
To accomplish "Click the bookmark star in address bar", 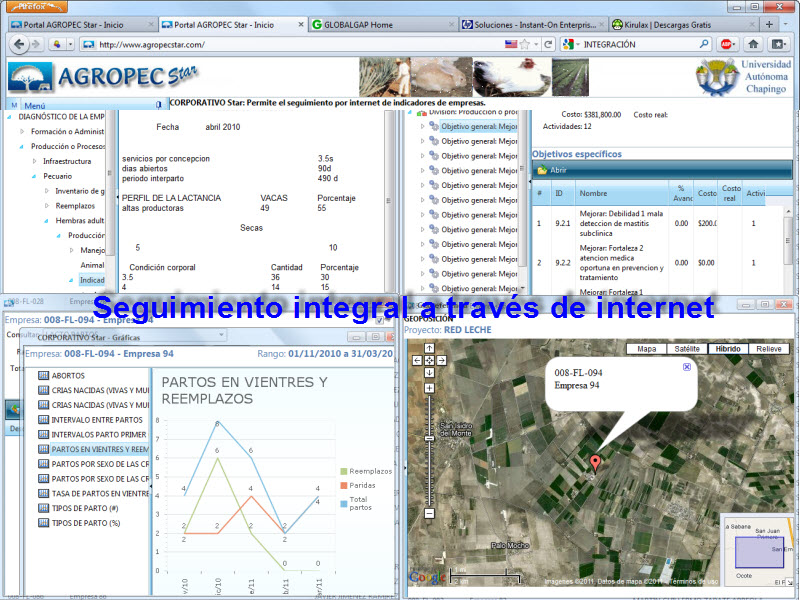I will pyautogui.click(x=523, y=44).
